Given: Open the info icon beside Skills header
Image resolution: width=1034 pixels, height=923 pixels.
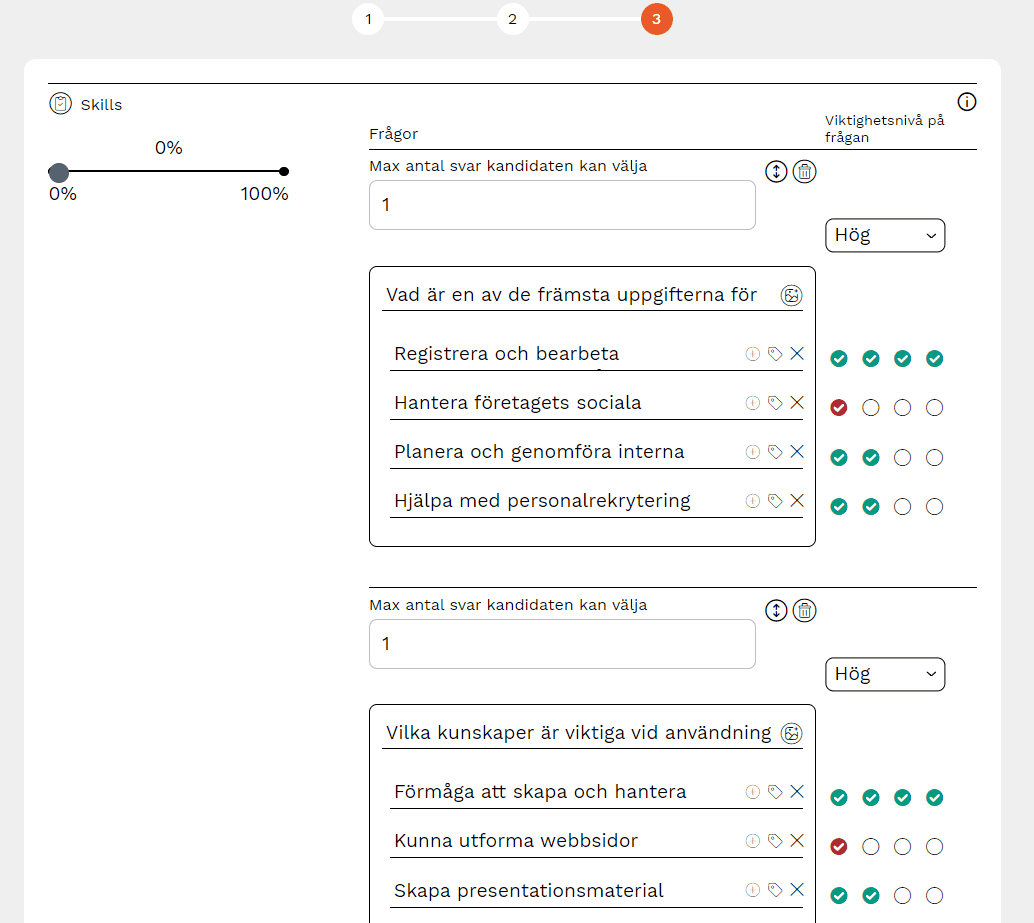Looking at the screenshot, I should 966,102.
